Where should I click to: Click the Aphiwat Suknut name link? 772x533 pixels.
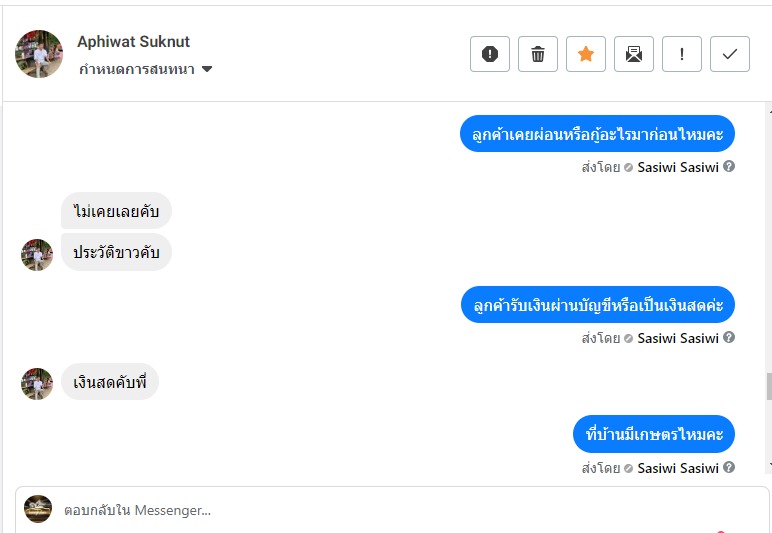pos(133,42)
